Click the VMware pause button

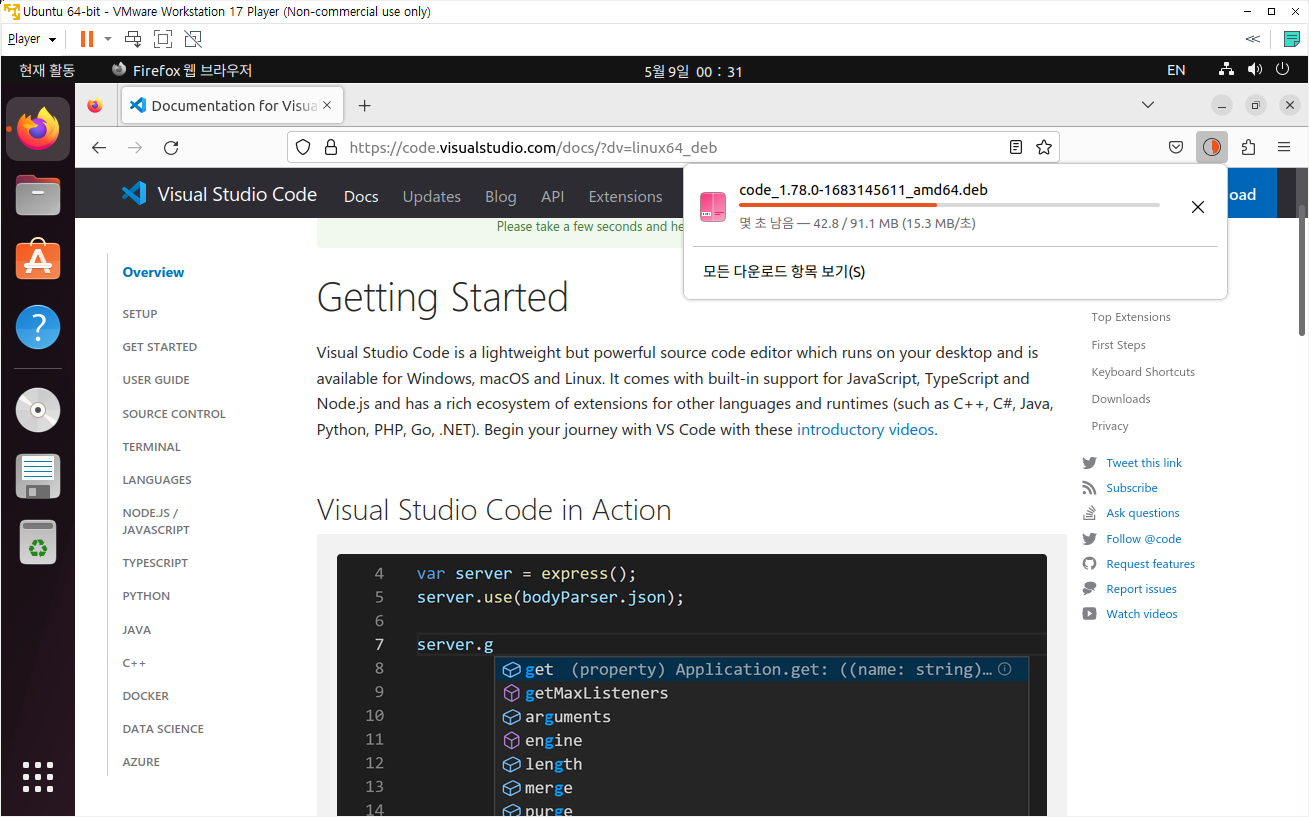(x=87, y=39)
